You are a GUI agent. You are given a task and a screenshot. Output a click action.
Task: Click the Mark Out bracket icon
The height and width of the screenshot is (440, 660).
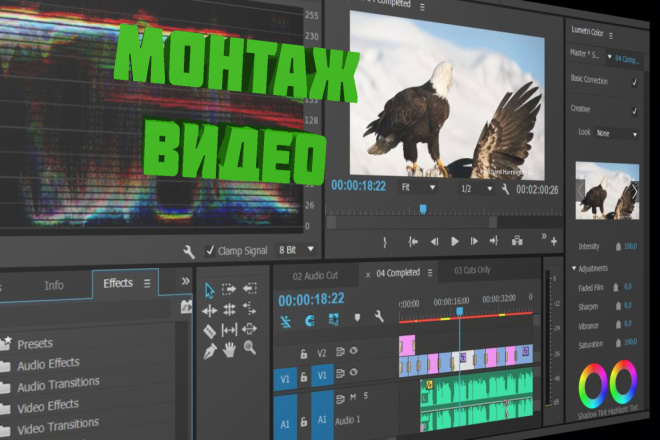coord(384,243)
